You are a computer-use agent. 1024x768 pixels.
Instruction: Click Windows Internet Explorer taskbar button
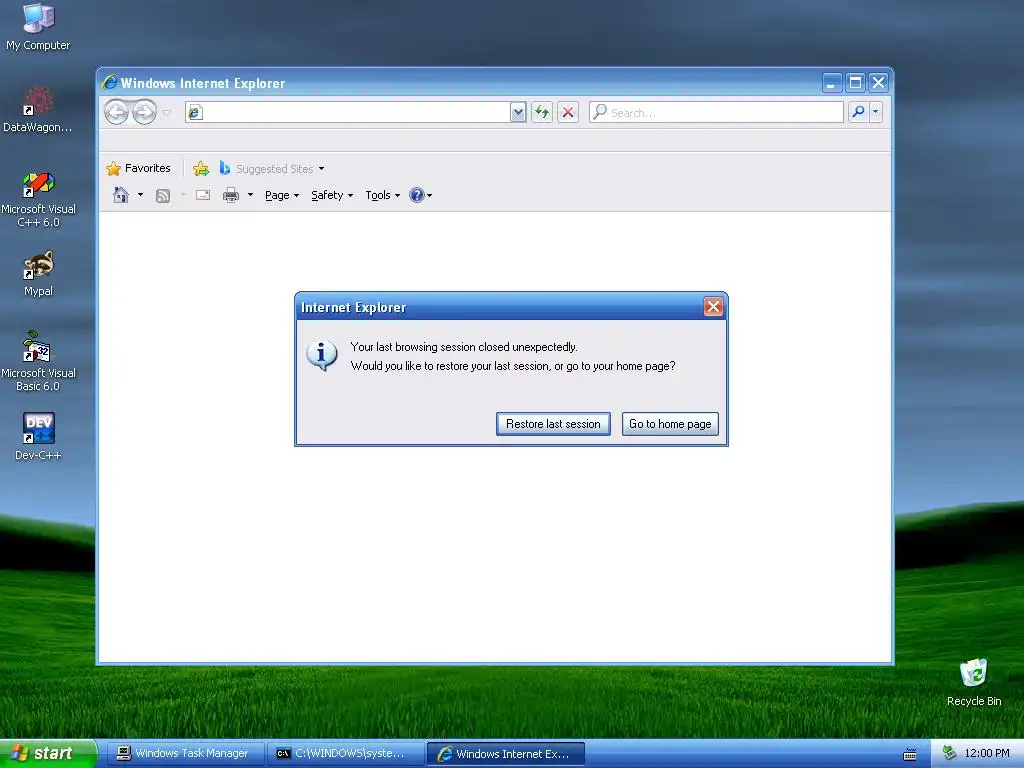coord(505,754)
